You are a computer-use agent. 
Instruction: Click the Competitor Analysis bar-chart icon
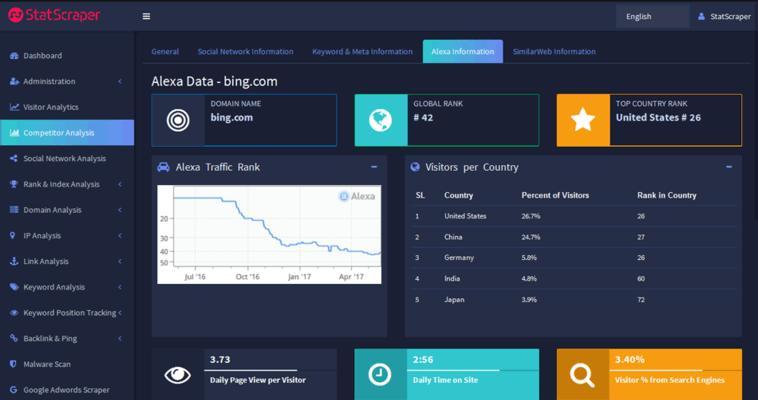(14, 133)
